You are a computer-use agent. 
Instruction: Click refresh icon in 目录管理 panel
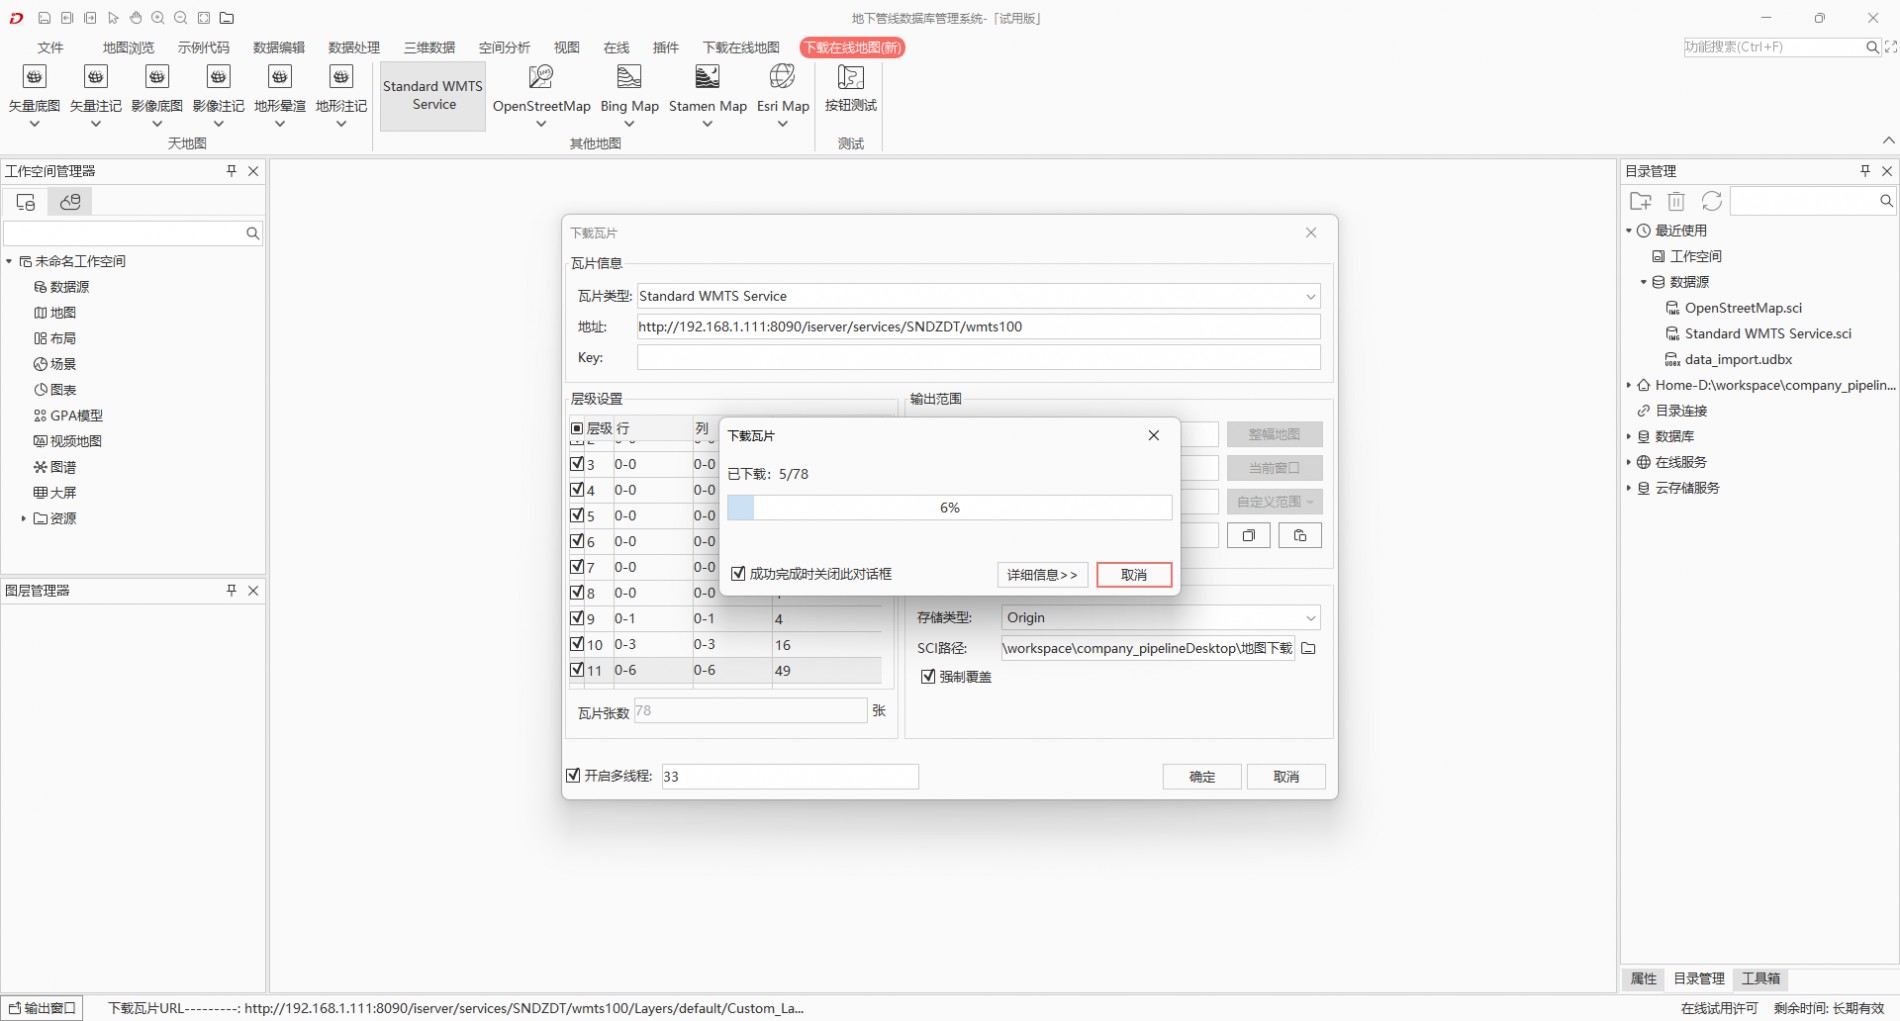pyautogui.click(x=1711, y=201)
